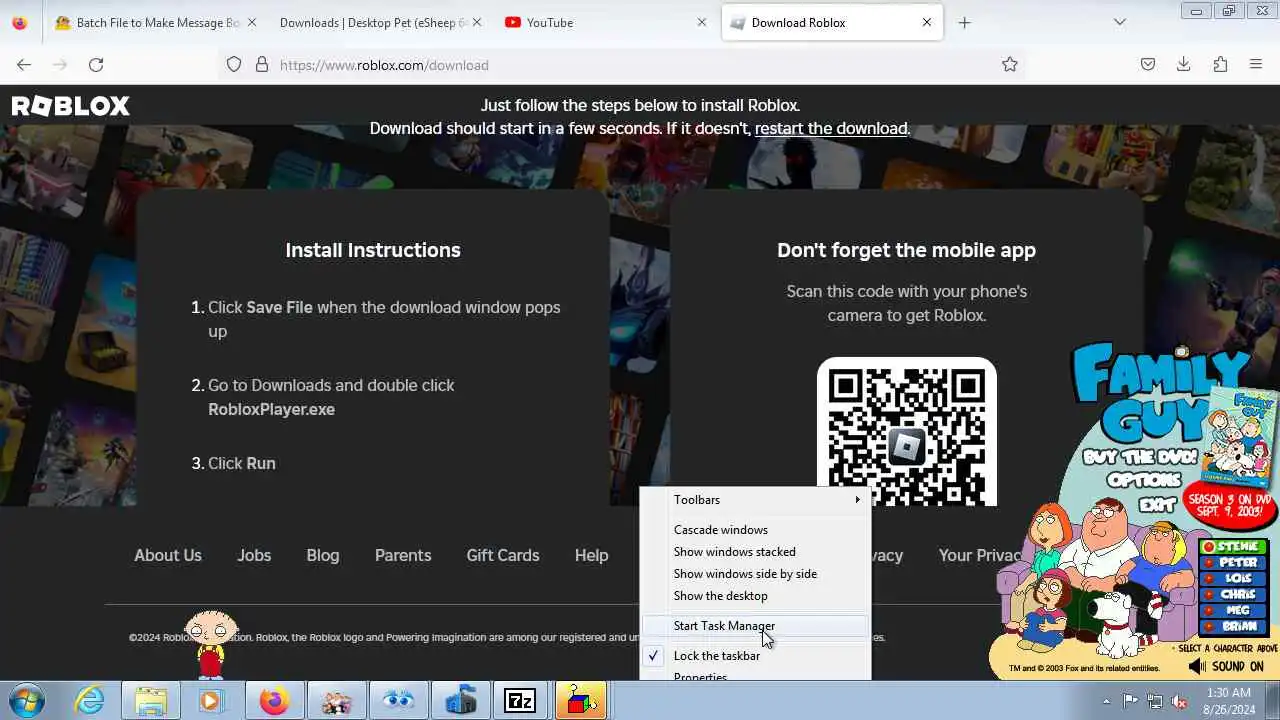Select Stewie in character list
Screen dimensions: 1280x720
pos(1234,547)
